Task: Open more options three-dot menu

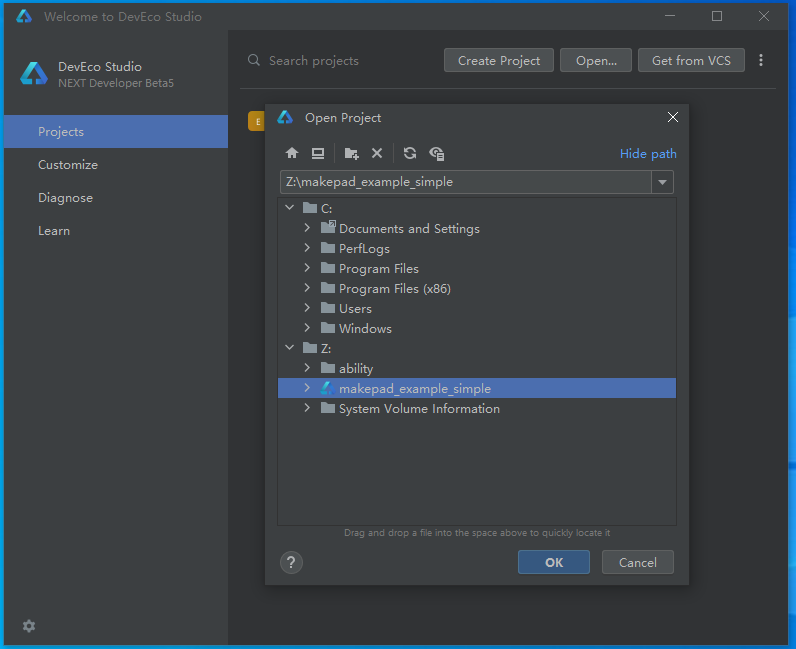Action: coord(760,60)
